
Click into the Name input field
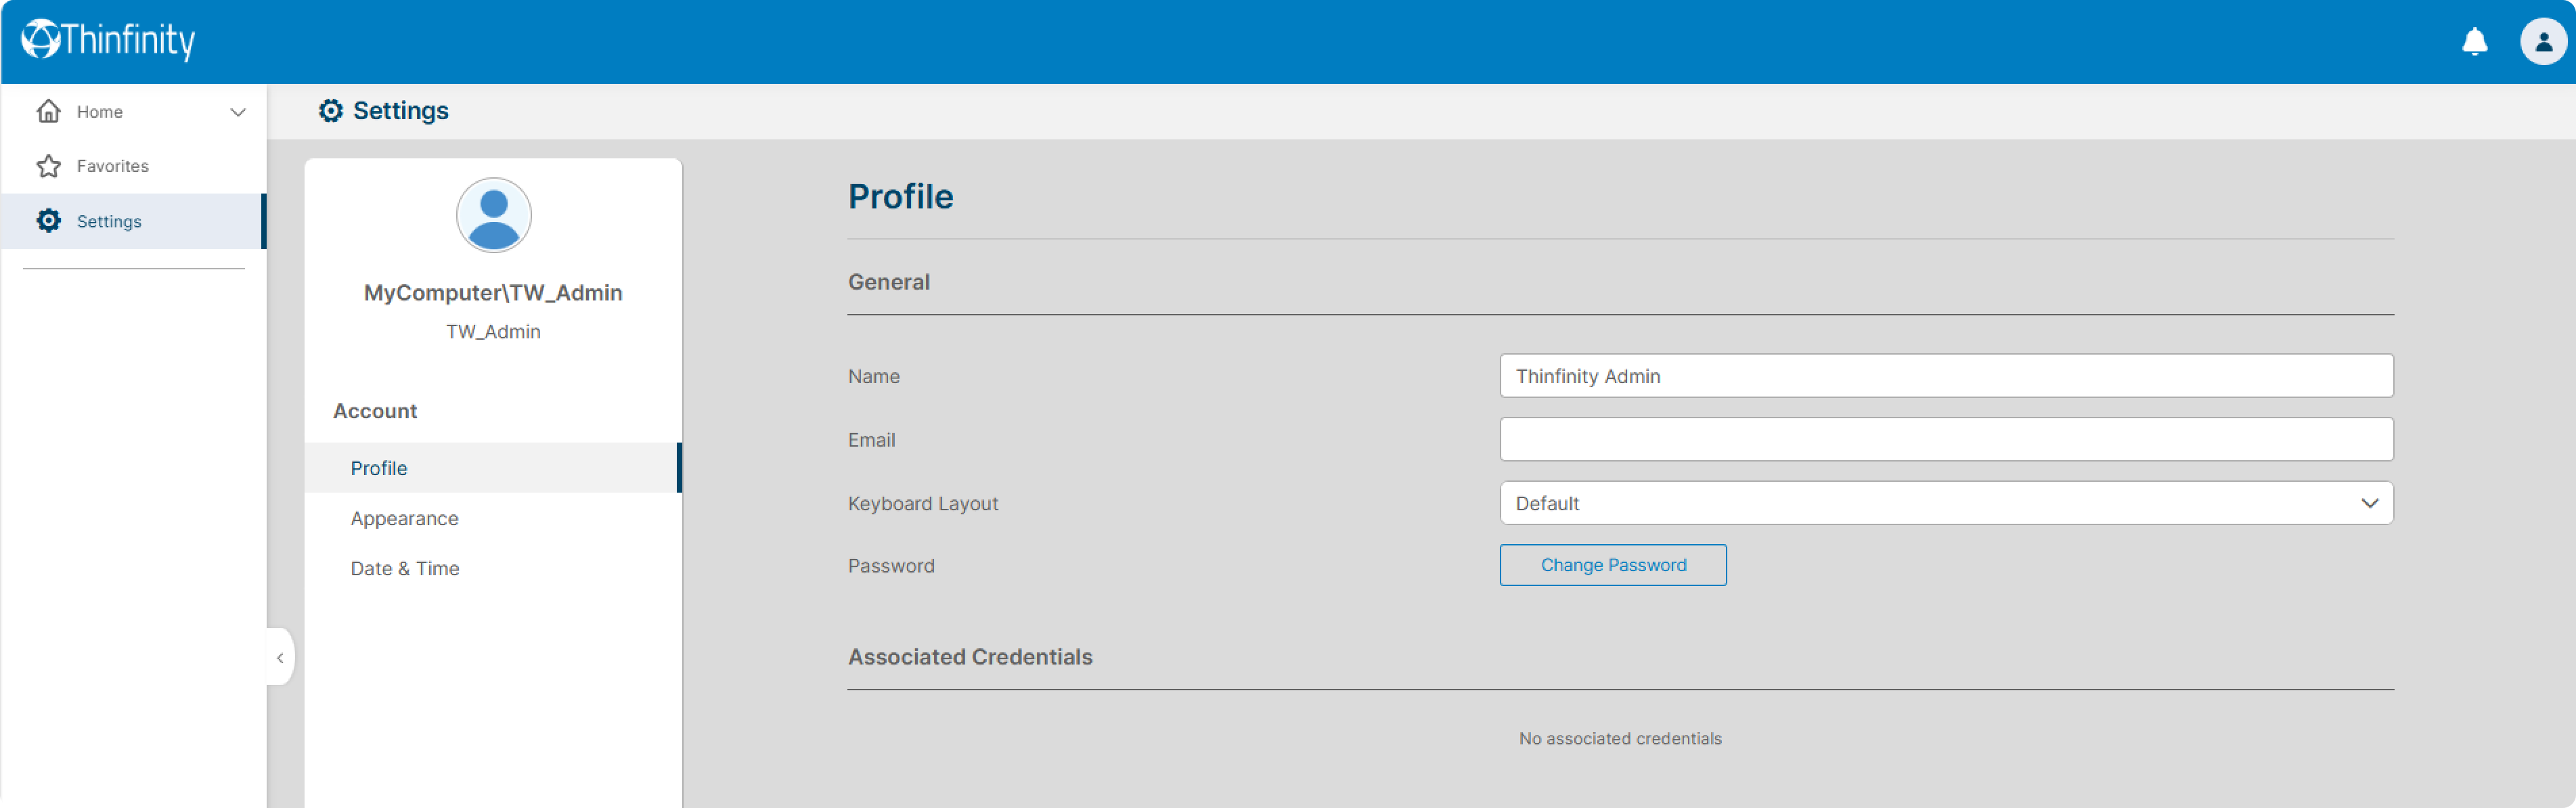[x=1946, y=376]
